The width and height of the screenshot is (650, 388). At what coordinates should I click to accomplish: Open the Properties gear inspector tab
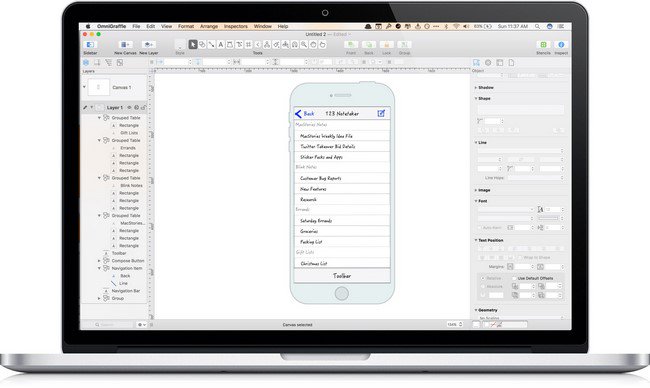pos(488,63)
